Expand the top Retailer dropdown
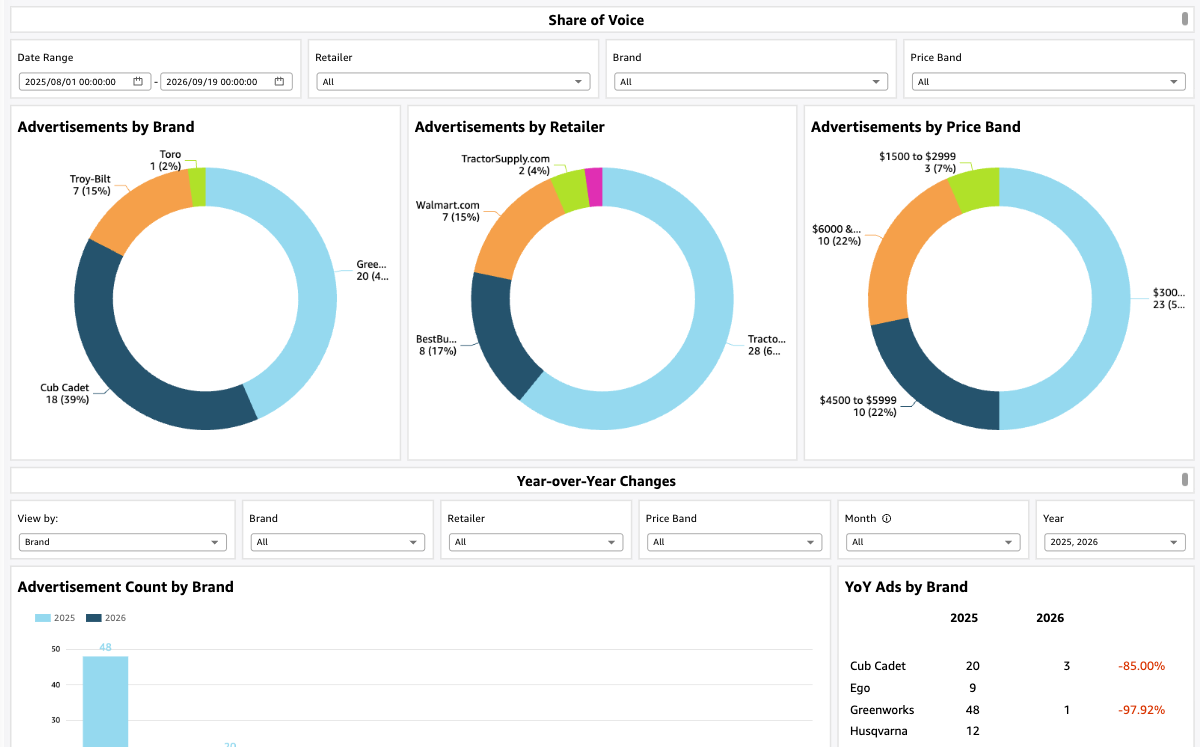 tap(453, 82)
